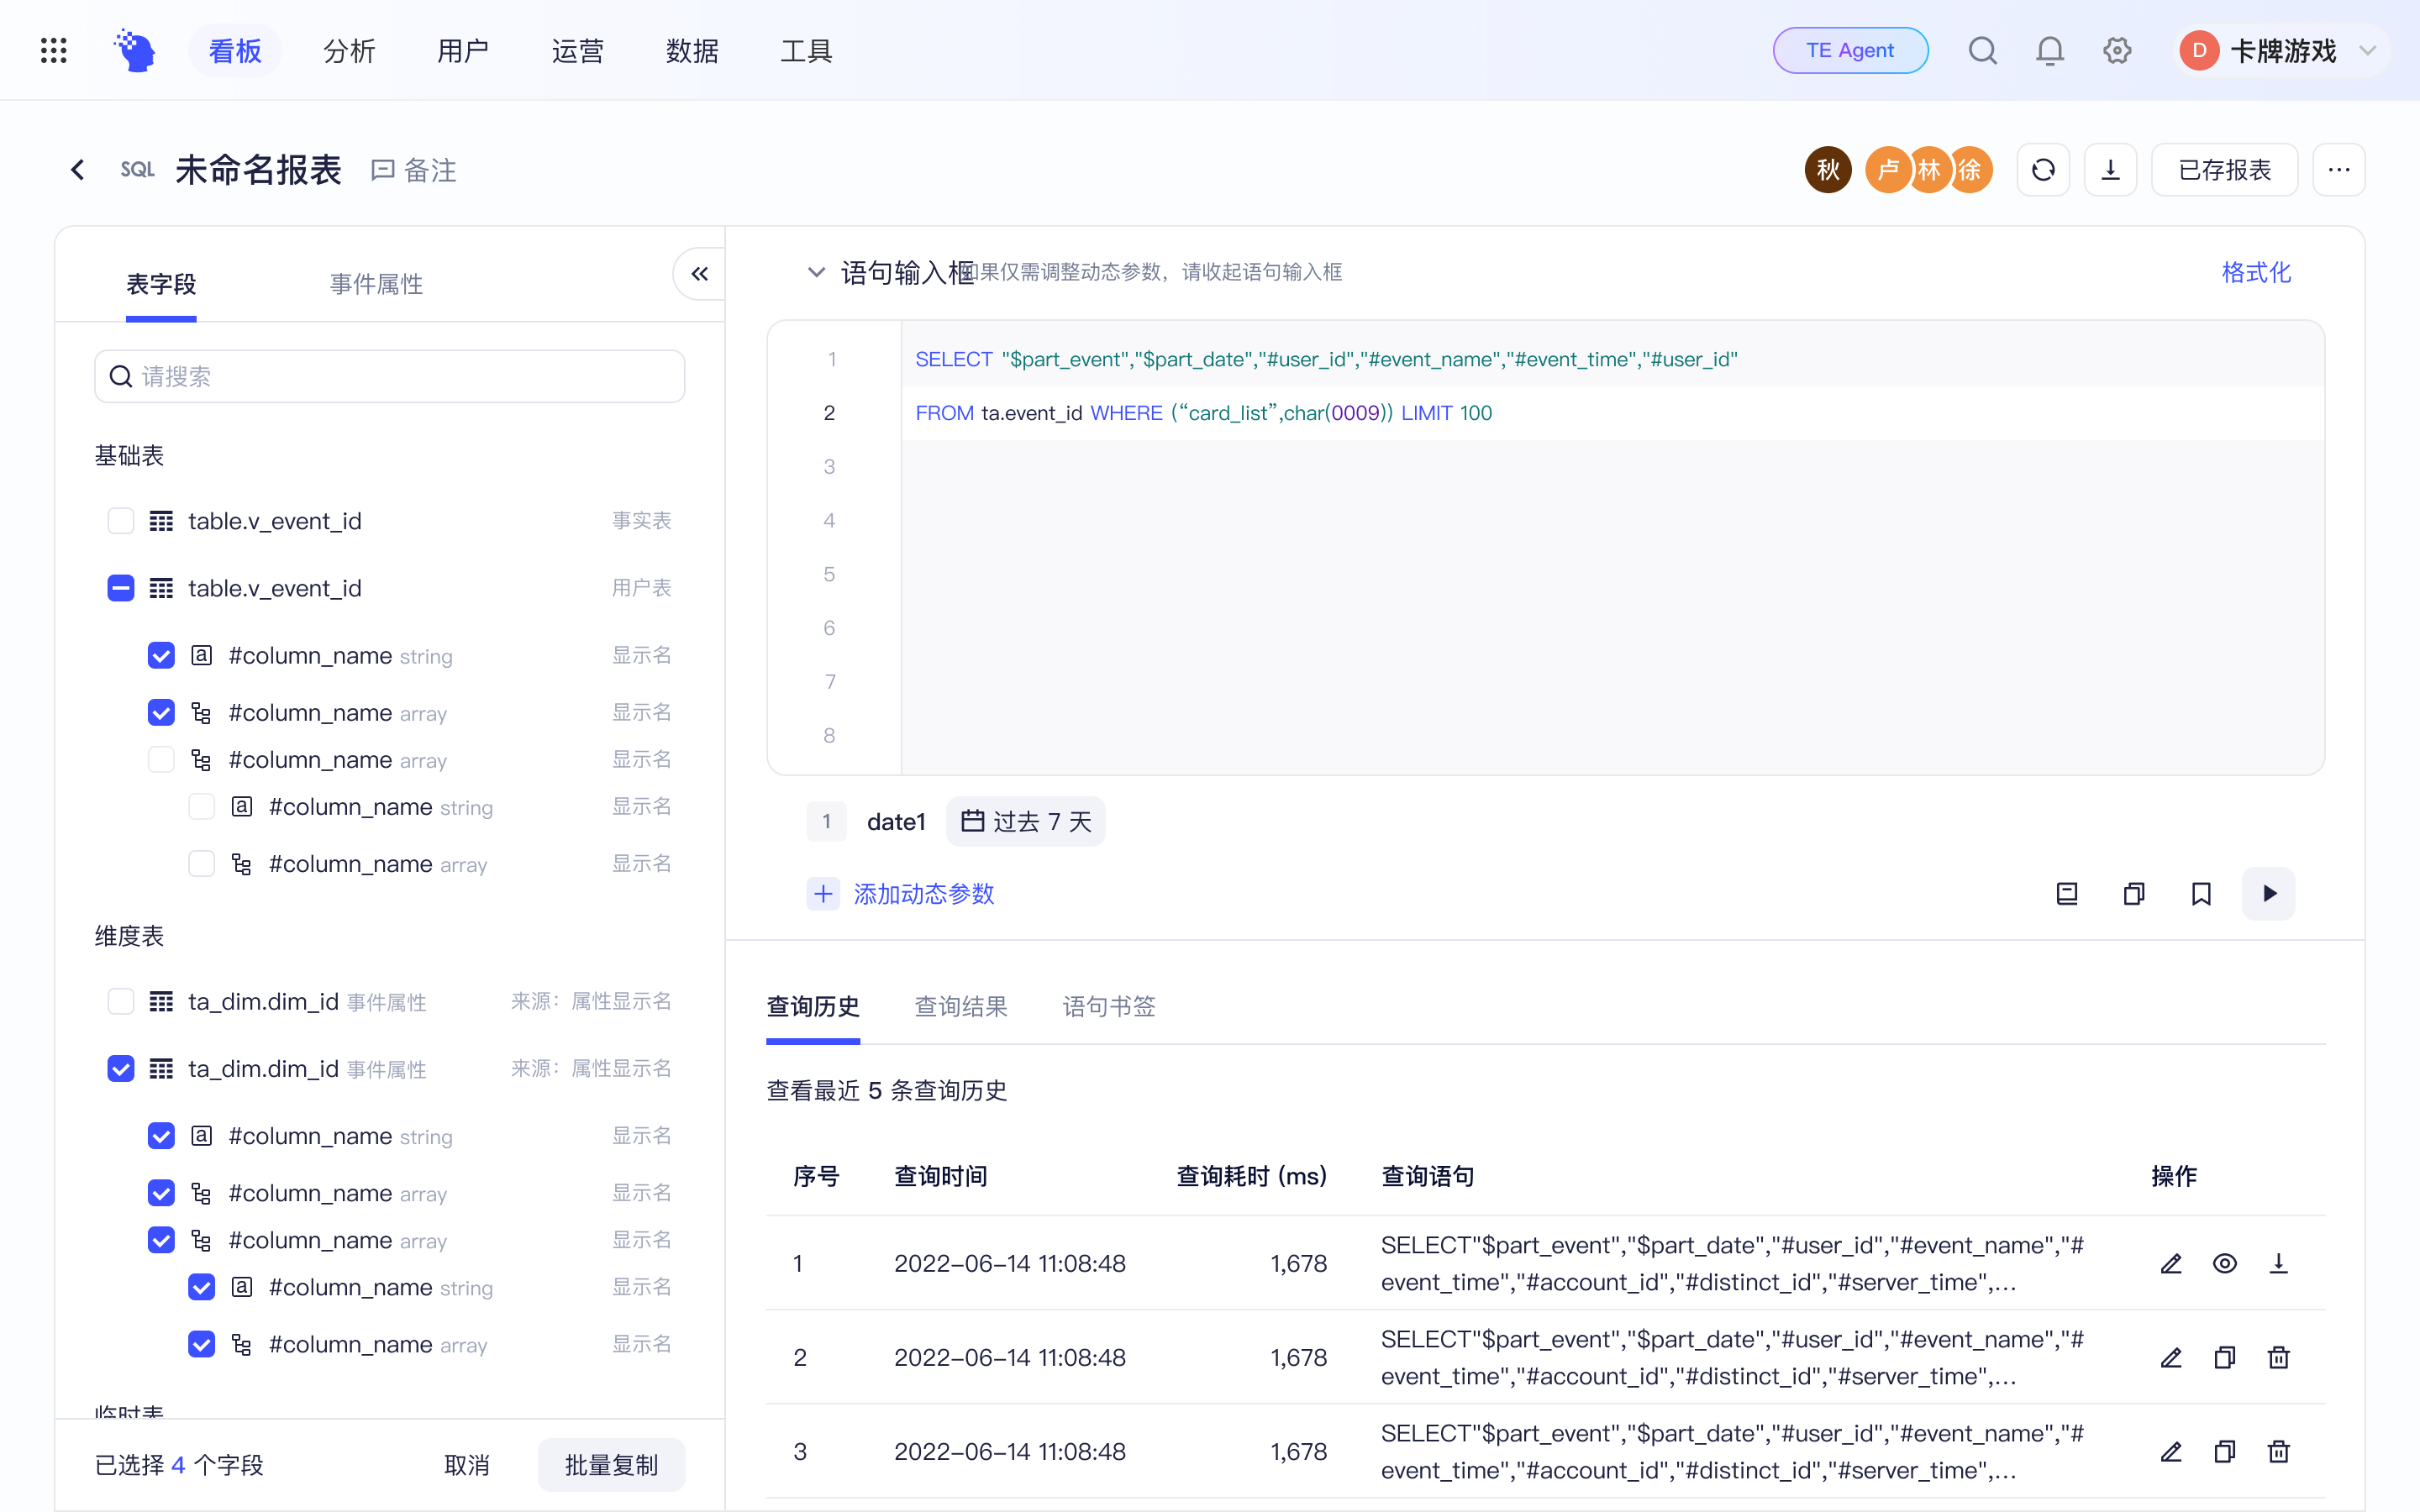Click the TE Agent button

click(1850, 50)
